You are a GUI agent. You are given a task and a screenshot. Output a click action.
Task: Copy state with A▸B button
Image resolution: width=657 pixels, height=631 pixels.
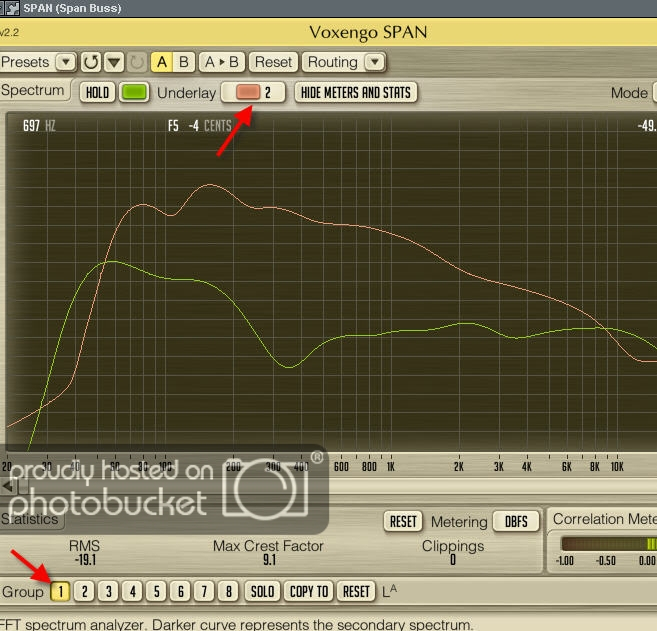point(222,62)
